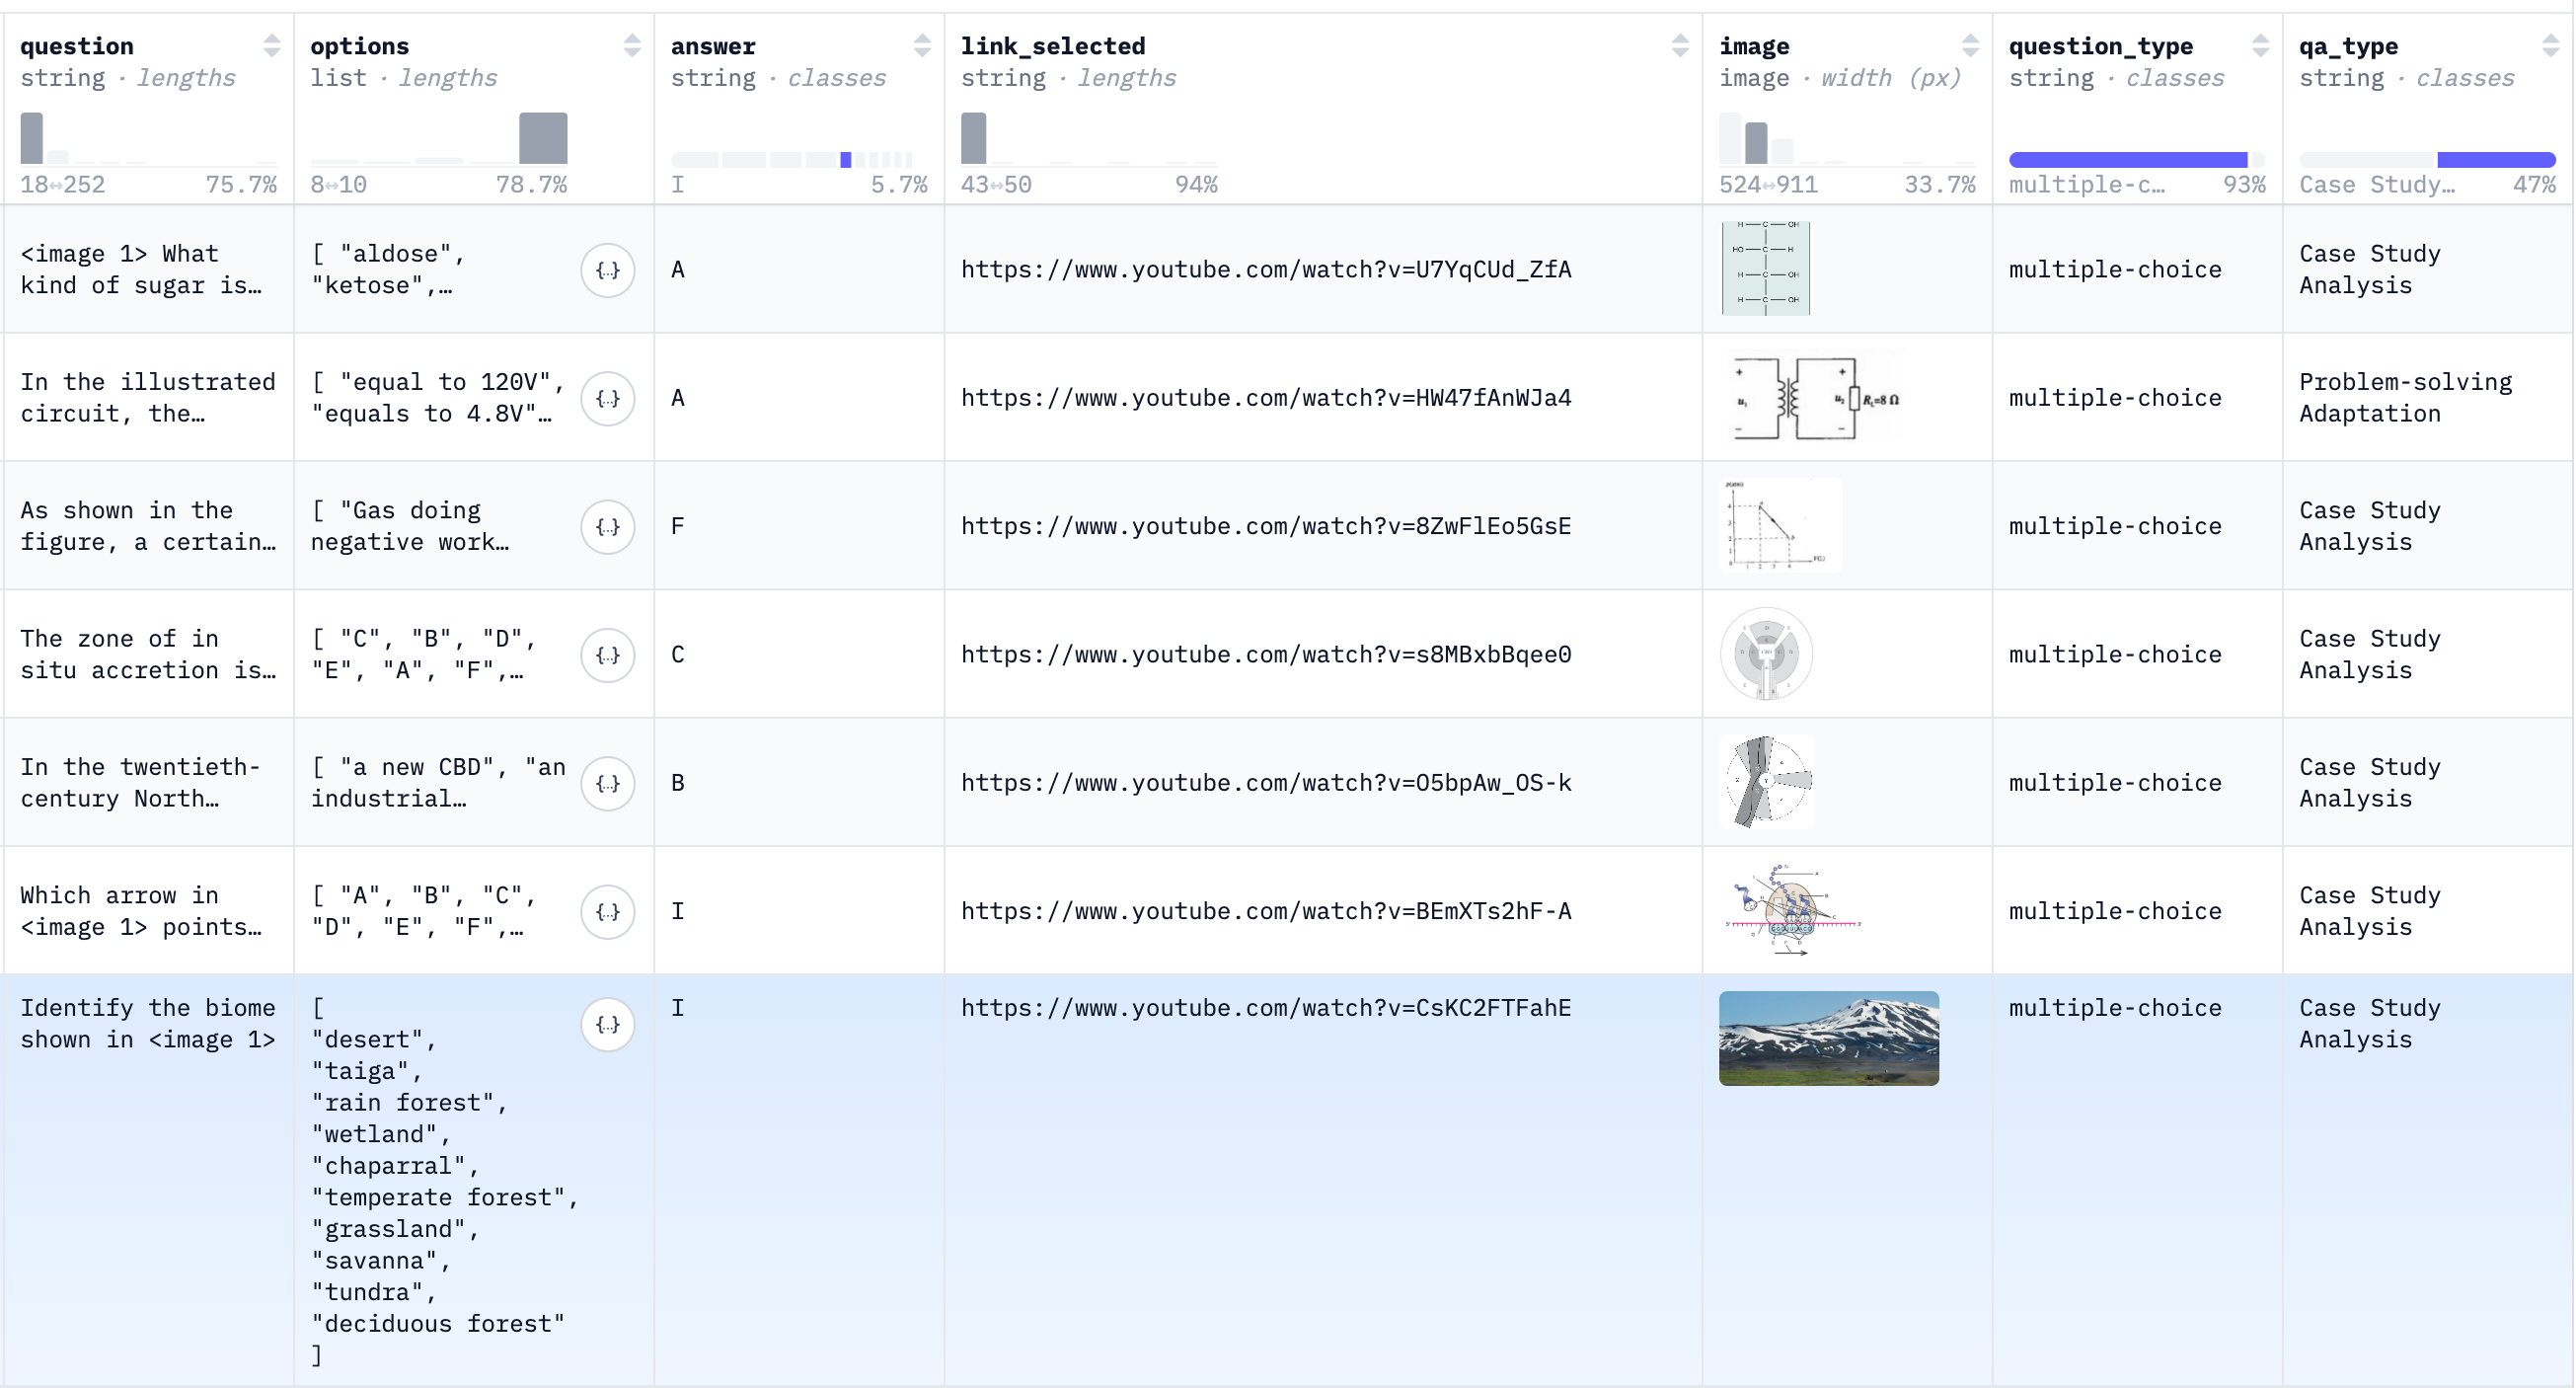The image size is (2576, 1388).
Task: Click the multiple-choice distribution bar
Action: point(2128,158)
